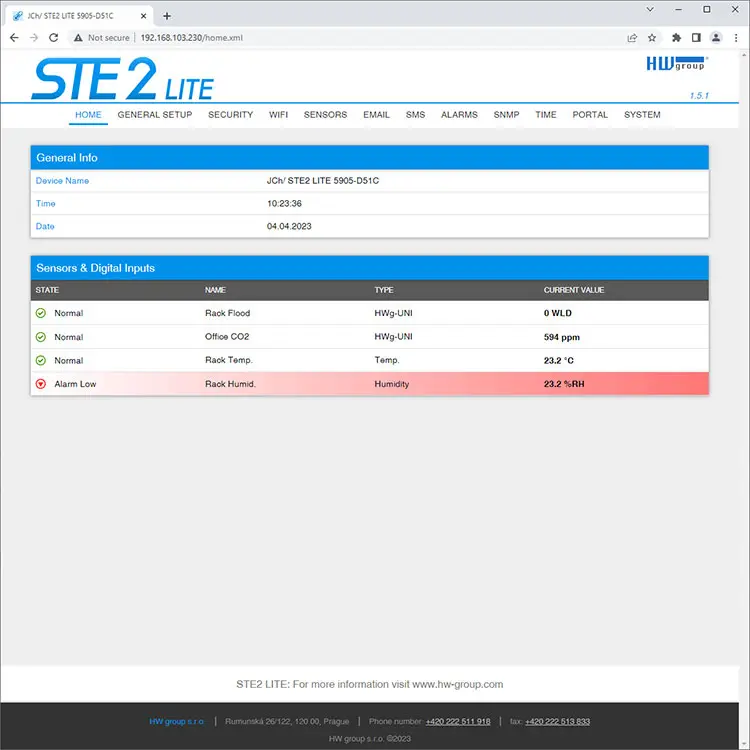Open the Chrome three-dot menu

(735, 38)
